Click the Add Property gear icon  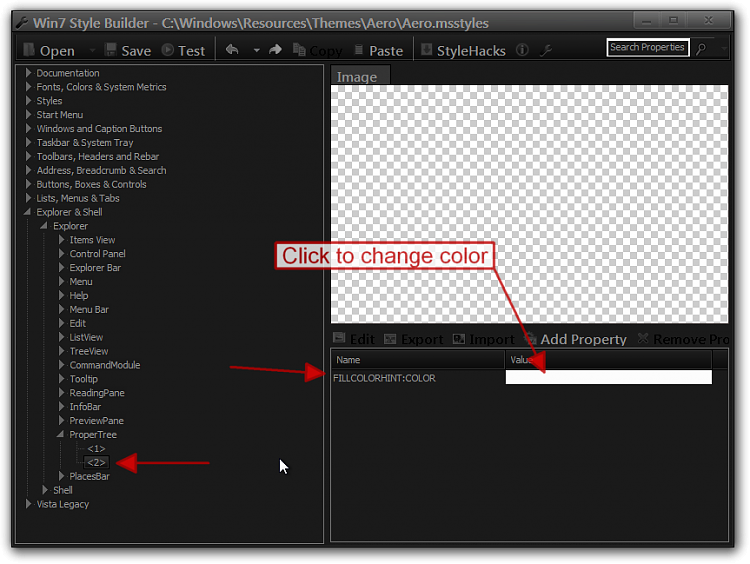click(530, 339)
